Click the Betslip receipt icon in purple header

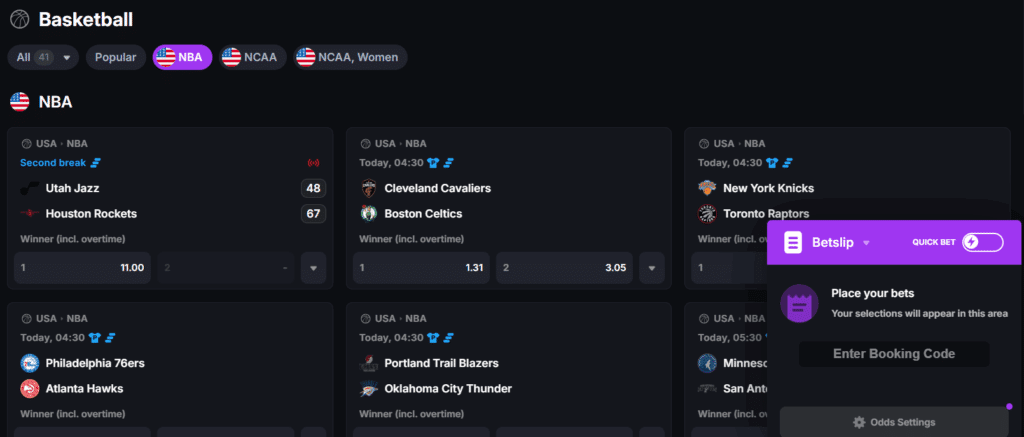(x=793, y=242)
